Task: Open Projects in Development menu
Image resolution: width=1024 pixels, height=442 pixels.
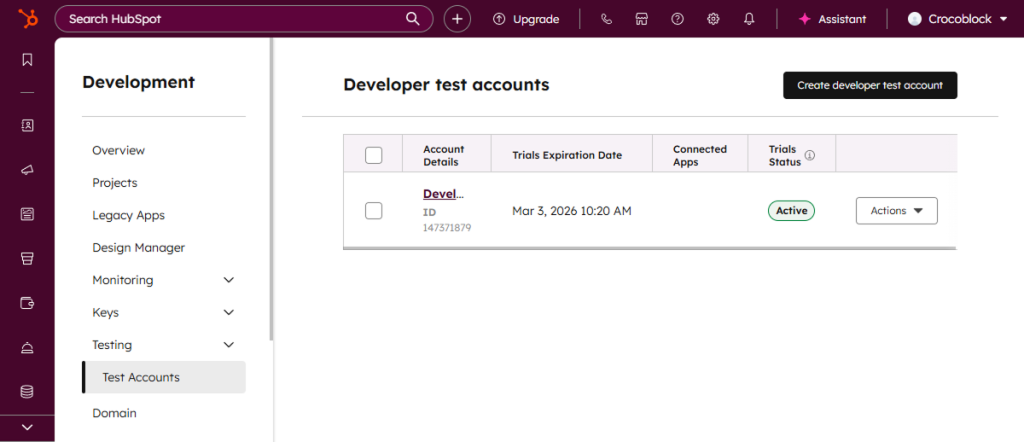Action: point(115,183)
